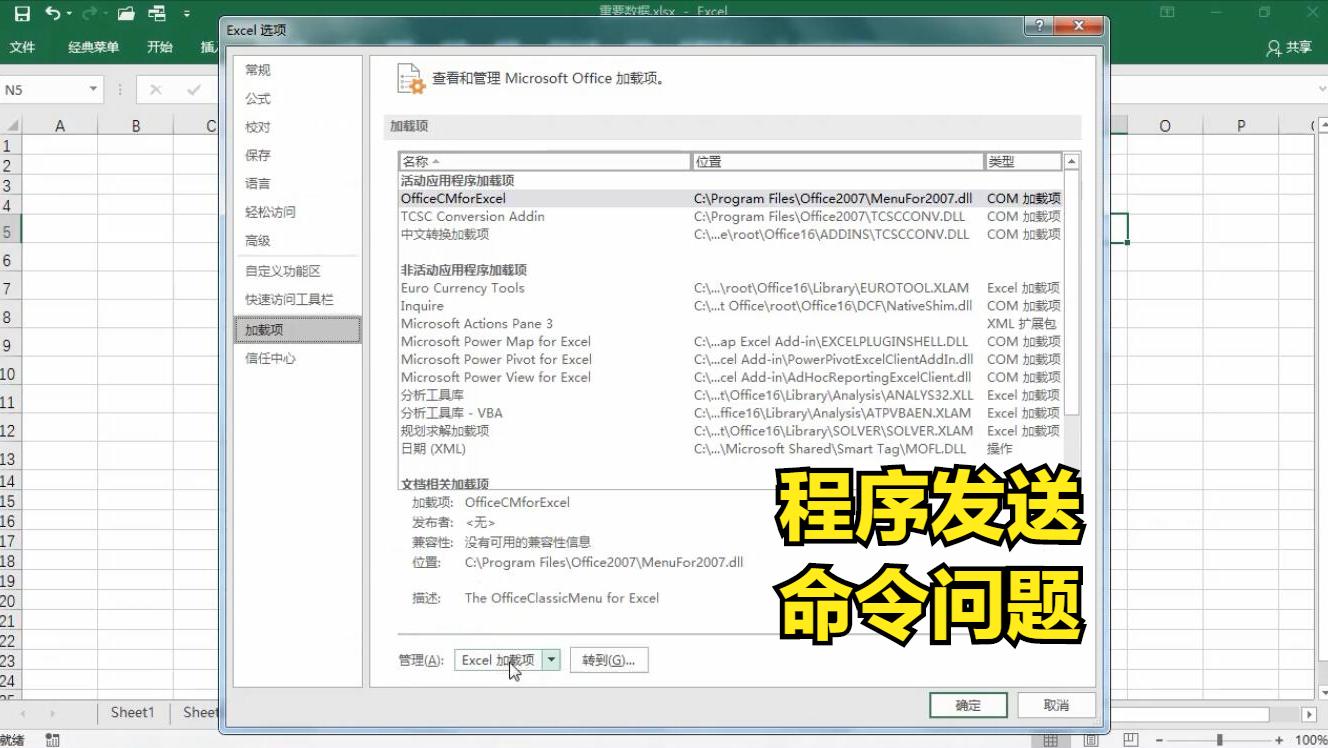Select Page Layout view icon
The width and height of the screenshot is (1328, 748).
tap(1089, 738)
